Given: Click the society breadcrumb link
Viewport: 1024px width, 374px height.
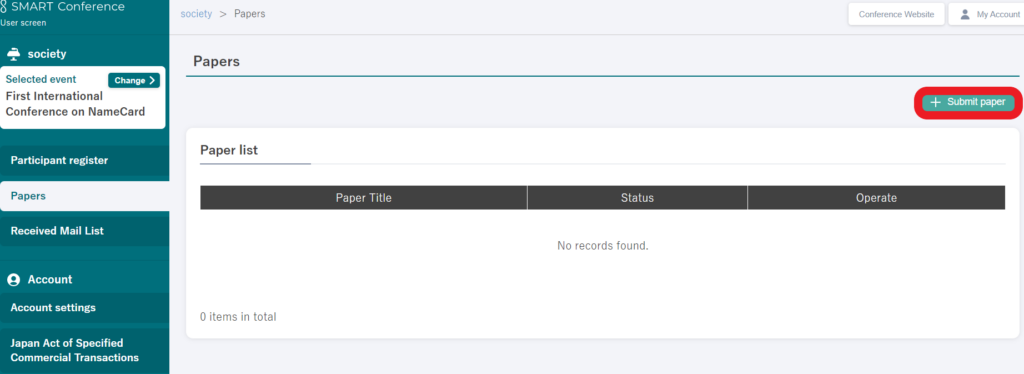Looking at the screenshot, I should (197, 14).
